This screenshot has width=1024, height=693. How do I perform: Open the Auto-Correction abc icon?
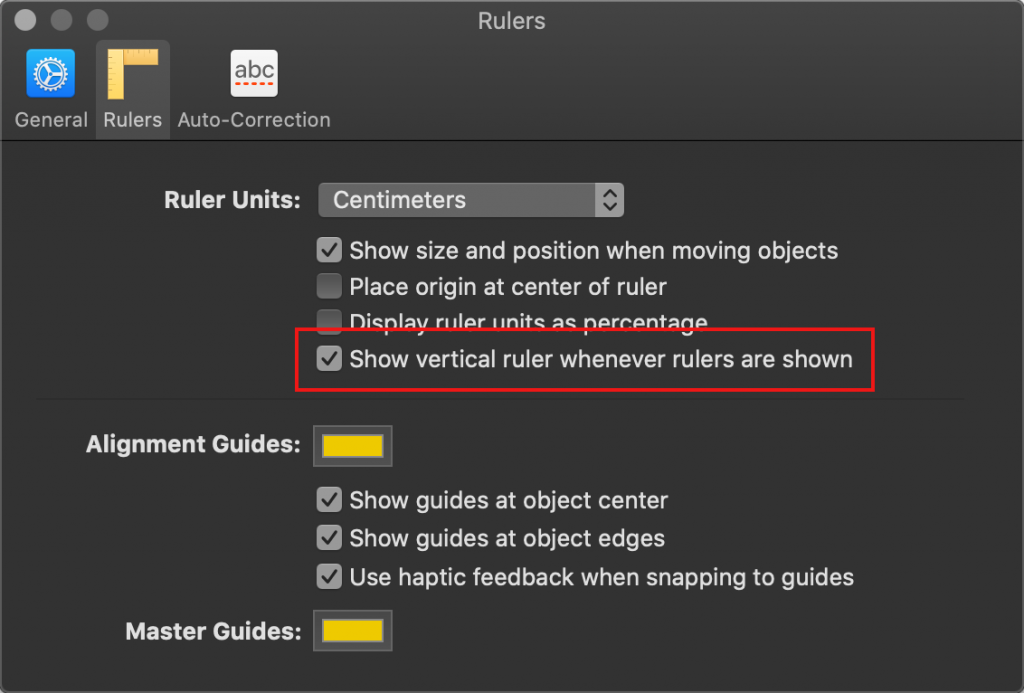[x=254, y=75]
